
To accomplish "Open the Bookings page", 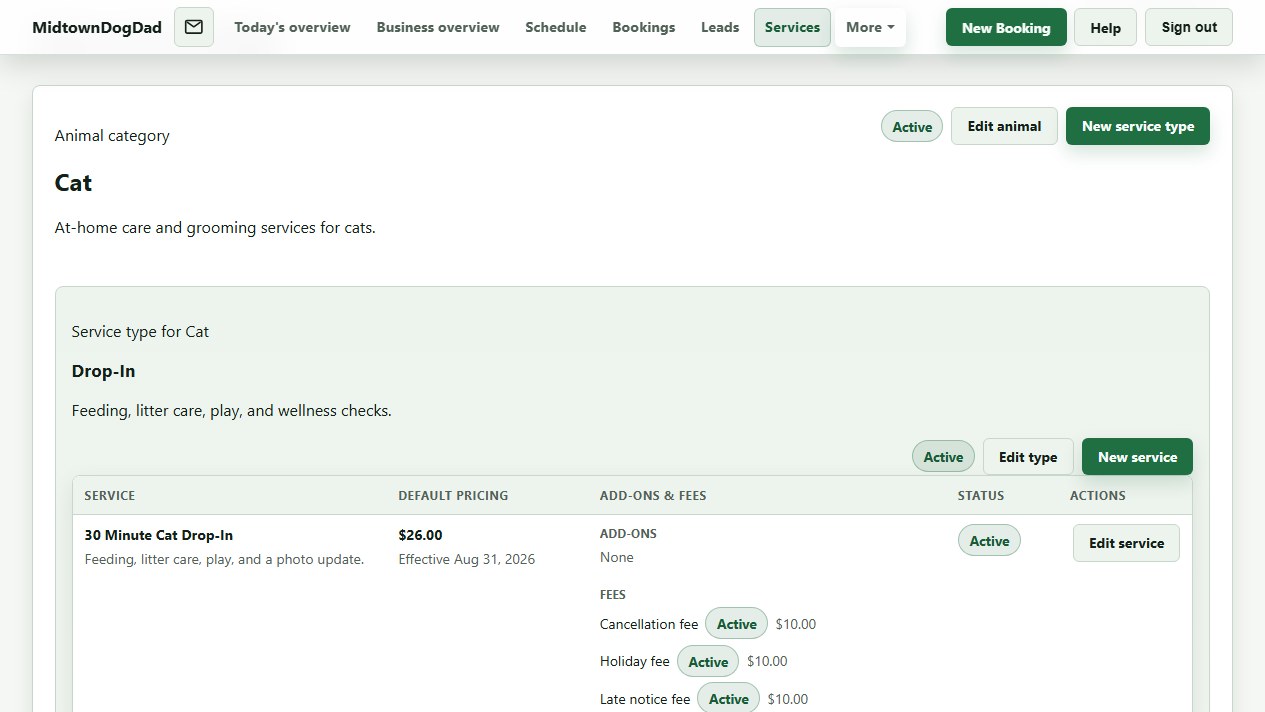I will point(644,27).
